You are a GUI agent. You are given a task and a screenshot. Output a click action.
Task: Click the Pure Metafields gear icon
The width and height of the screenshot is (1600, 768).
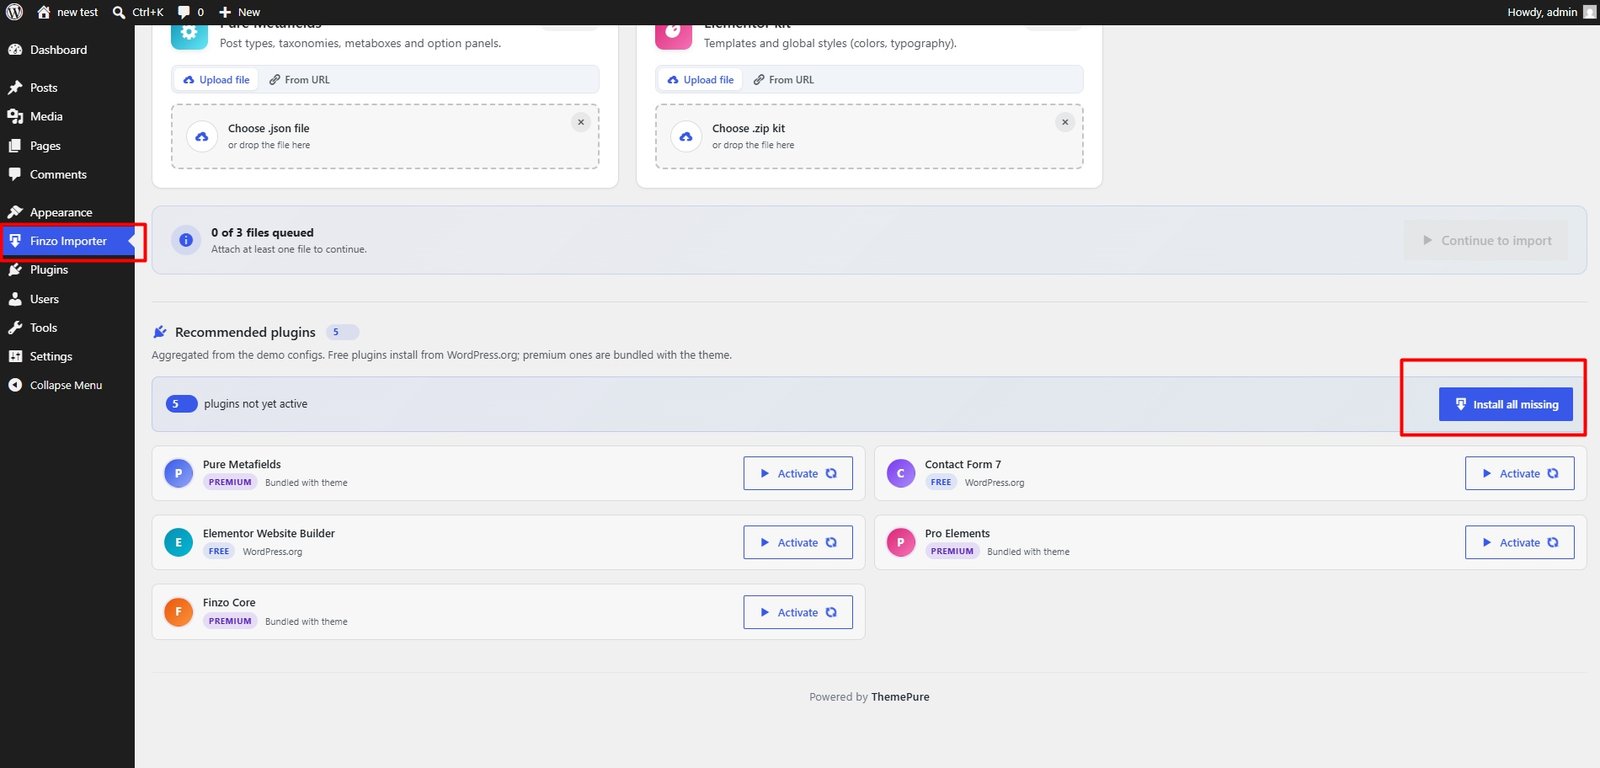189,34
